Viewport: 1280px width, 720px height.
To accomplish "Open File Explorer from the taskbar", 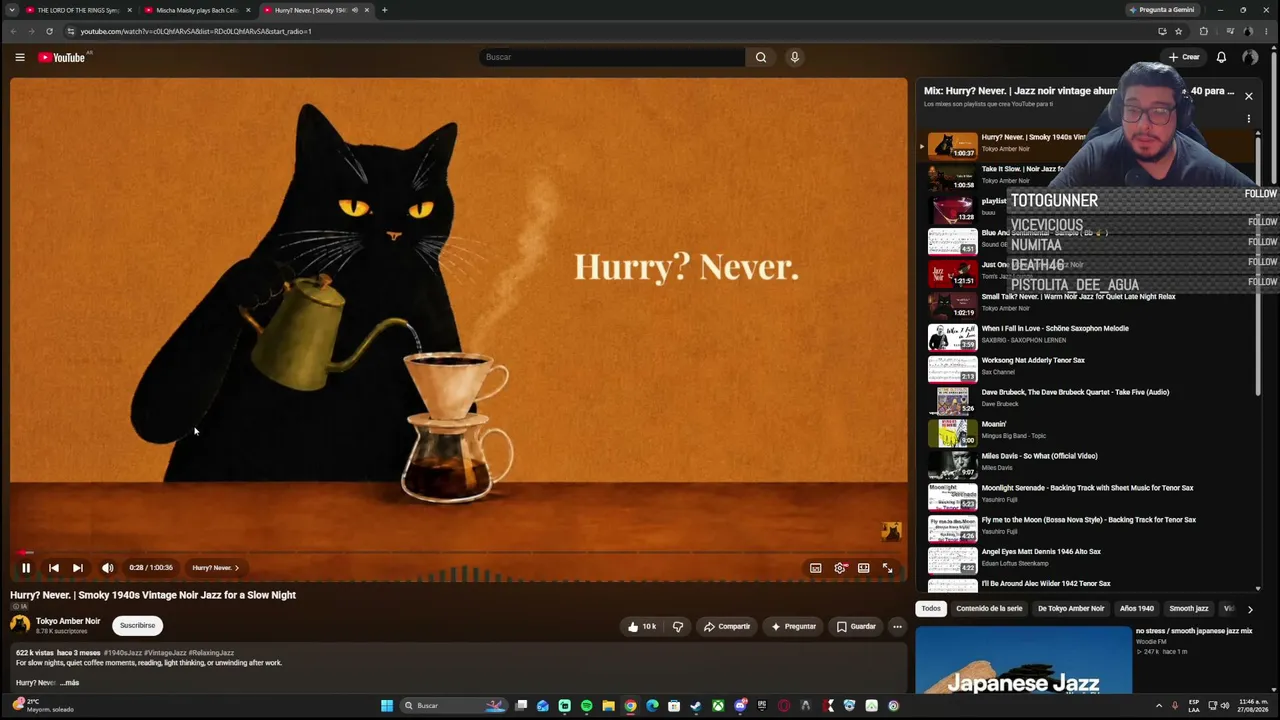I will pos(608,706).
